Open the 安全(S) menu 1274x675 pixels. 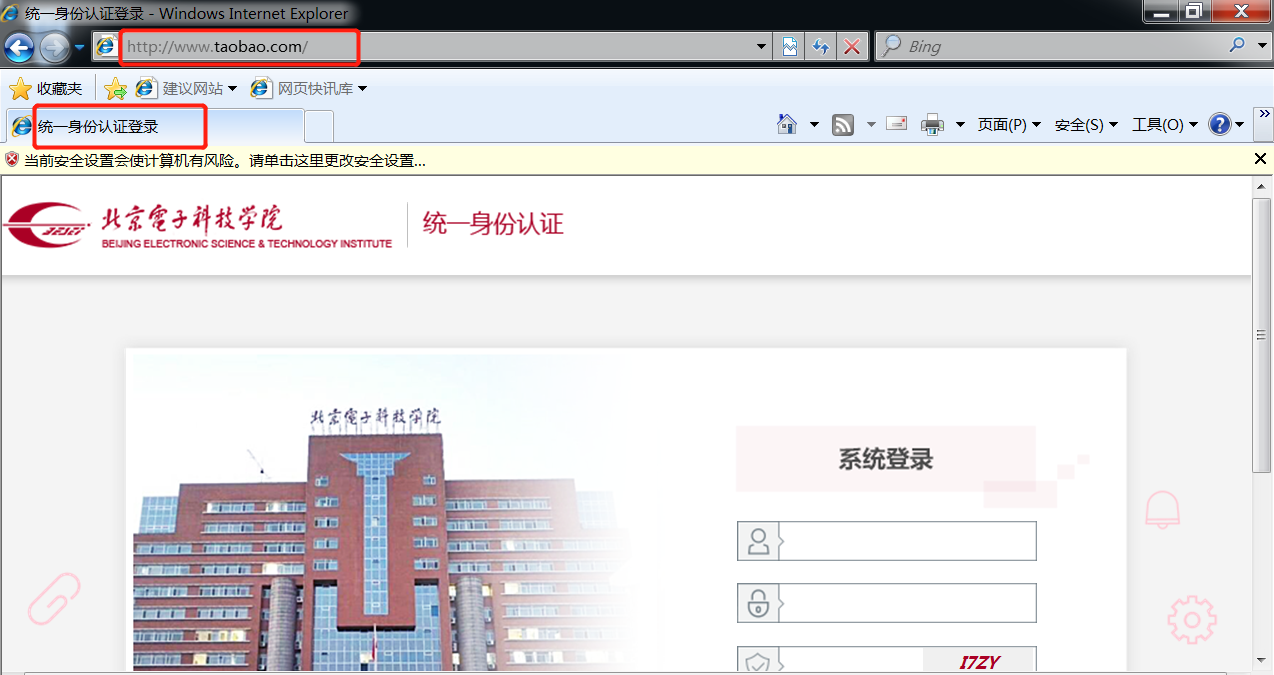(1086, 125)
